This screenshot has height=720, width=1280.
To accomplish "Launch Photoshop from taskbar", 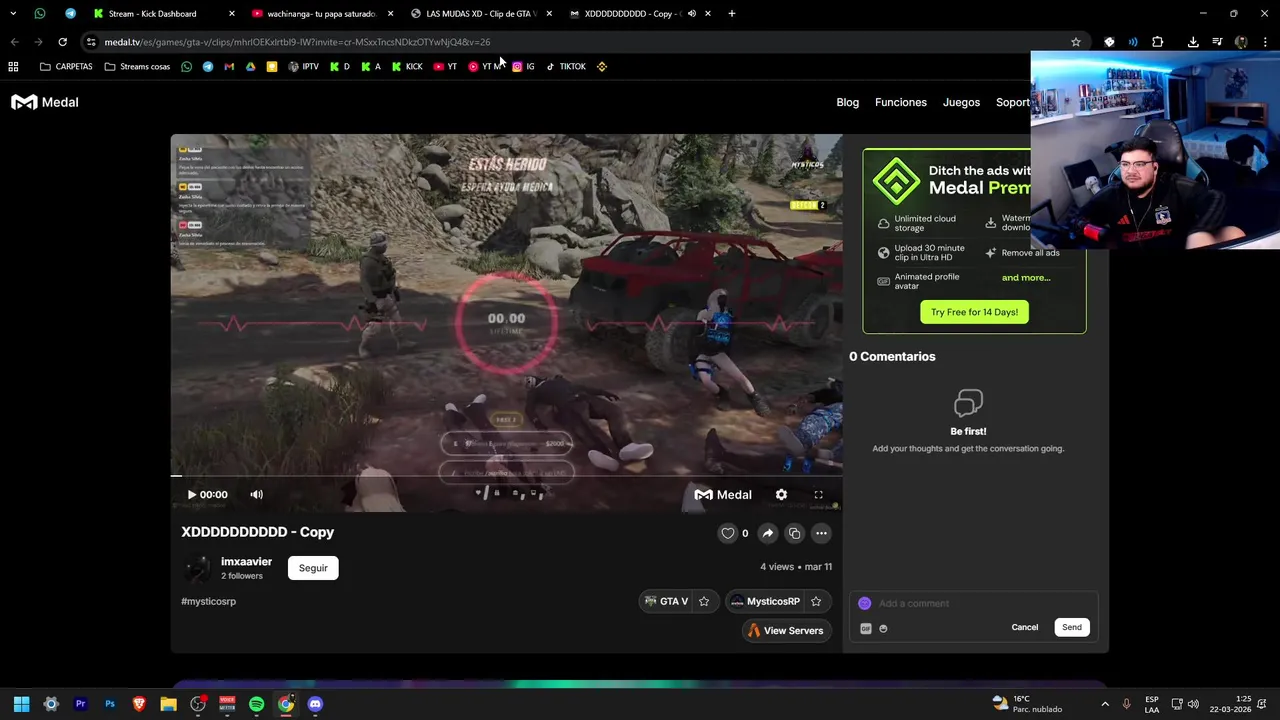I will (x=110, y=704).
